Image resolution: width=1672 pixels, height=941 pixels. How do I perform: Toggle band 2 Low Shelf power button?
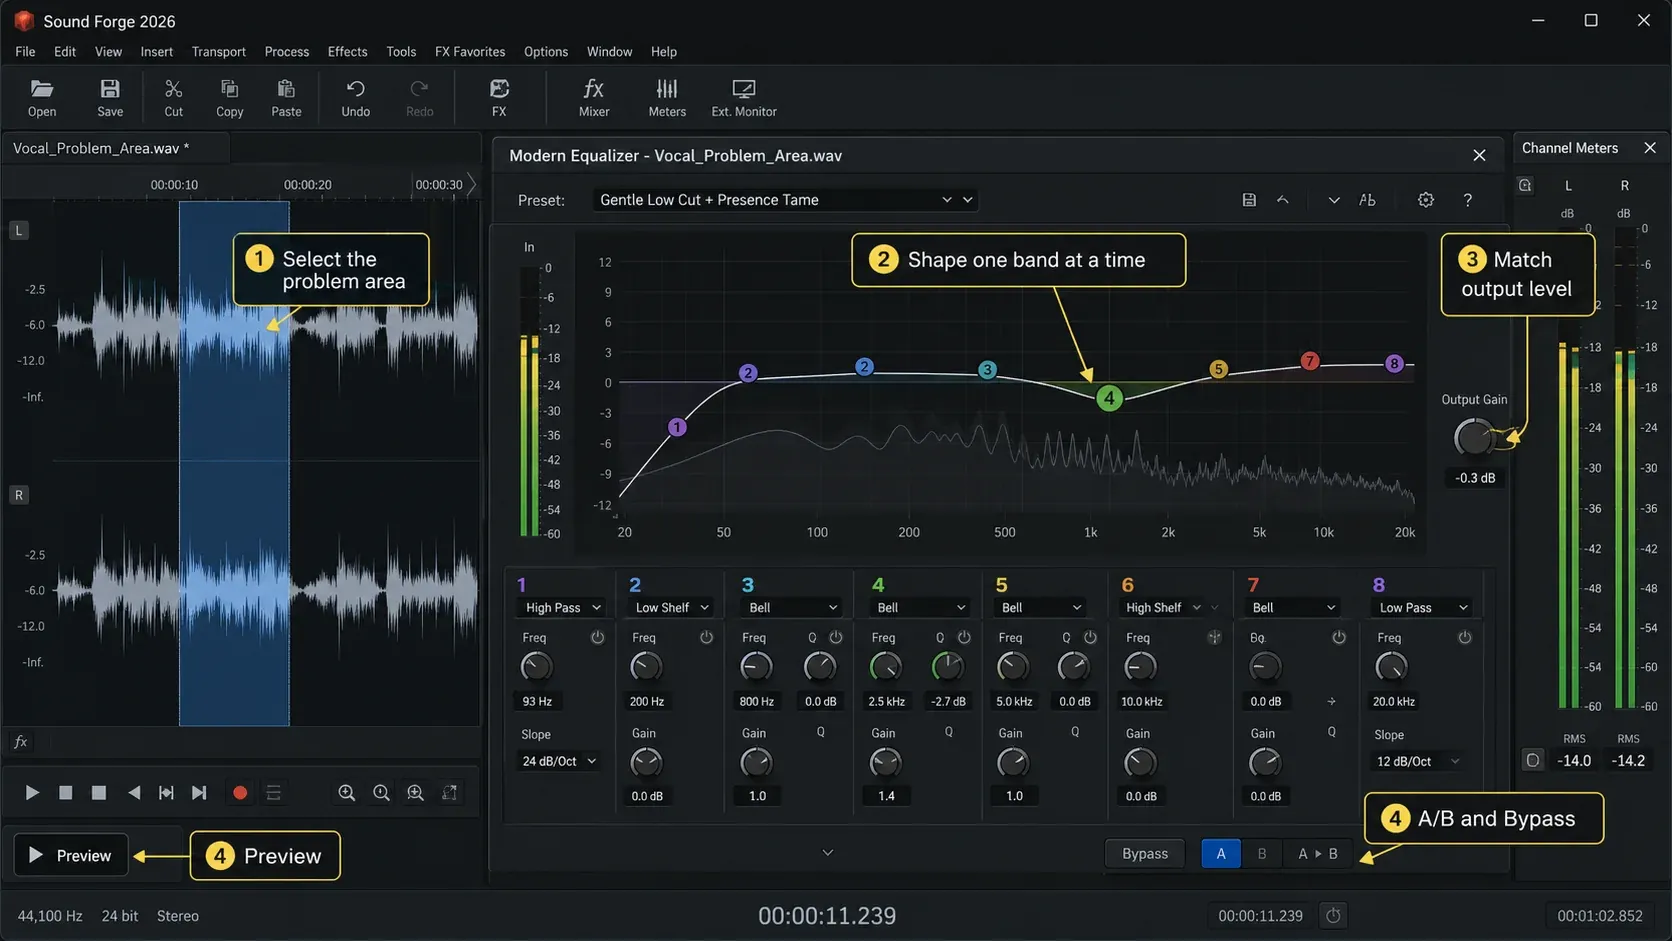[706, 637]
